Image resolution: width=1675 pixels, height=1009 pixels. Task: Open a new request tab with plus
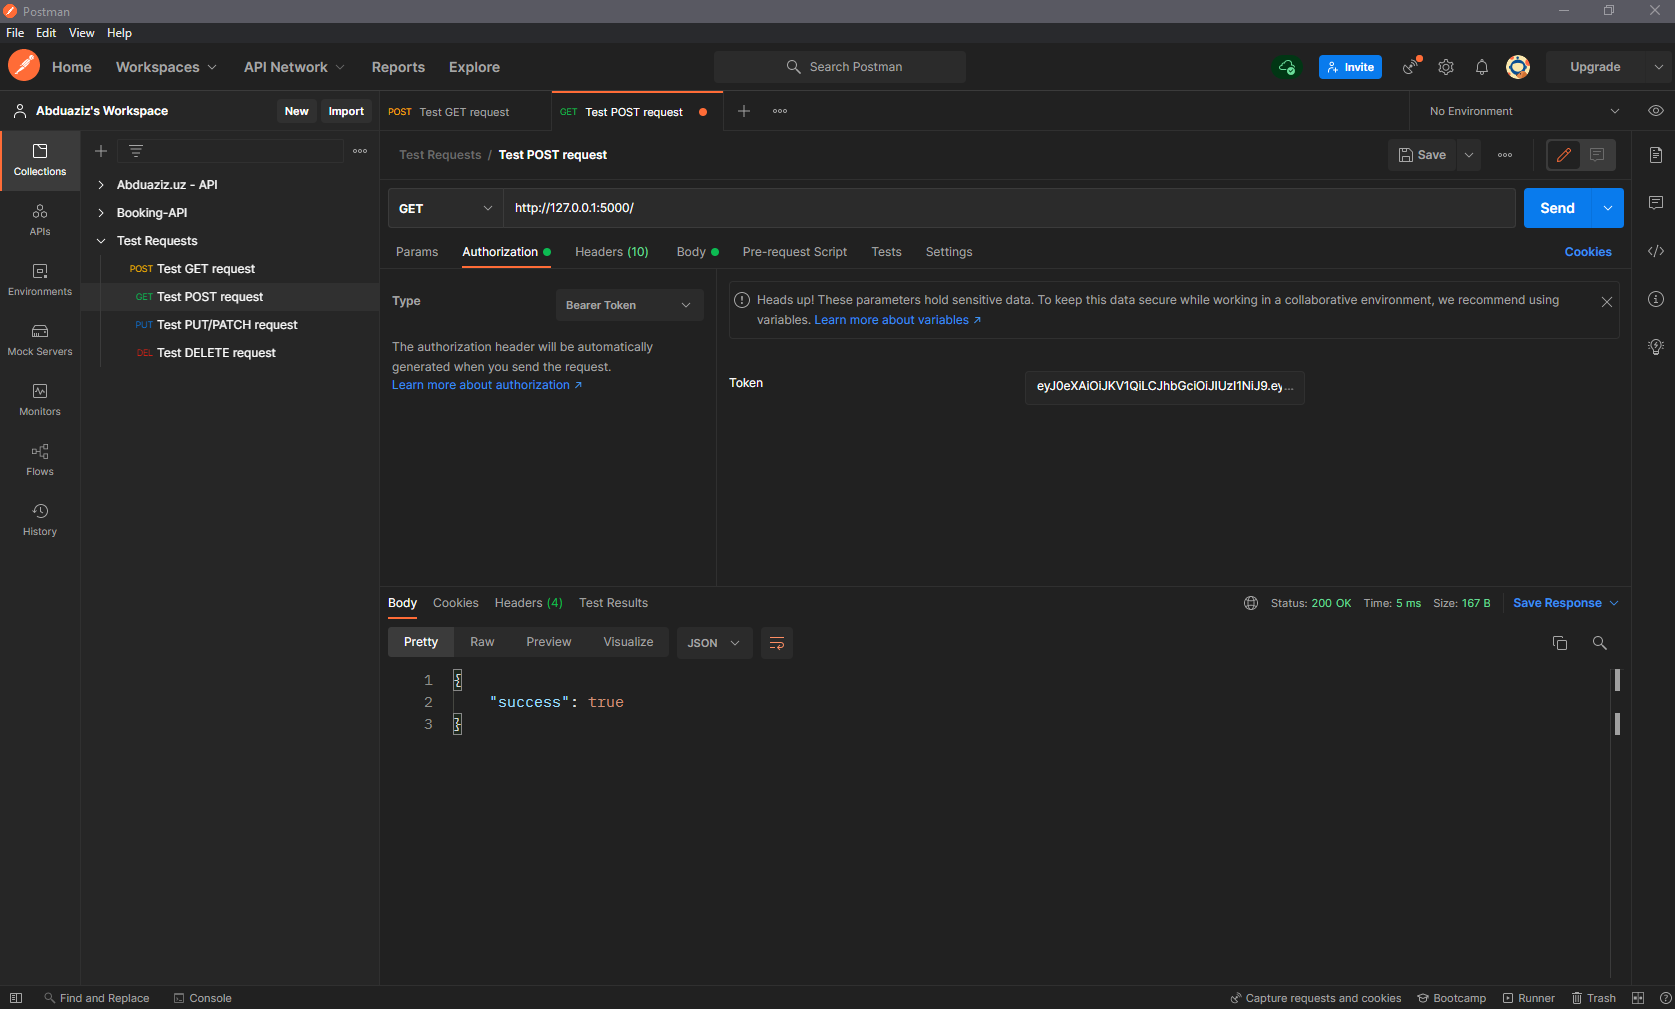click(x=744, y=111)
